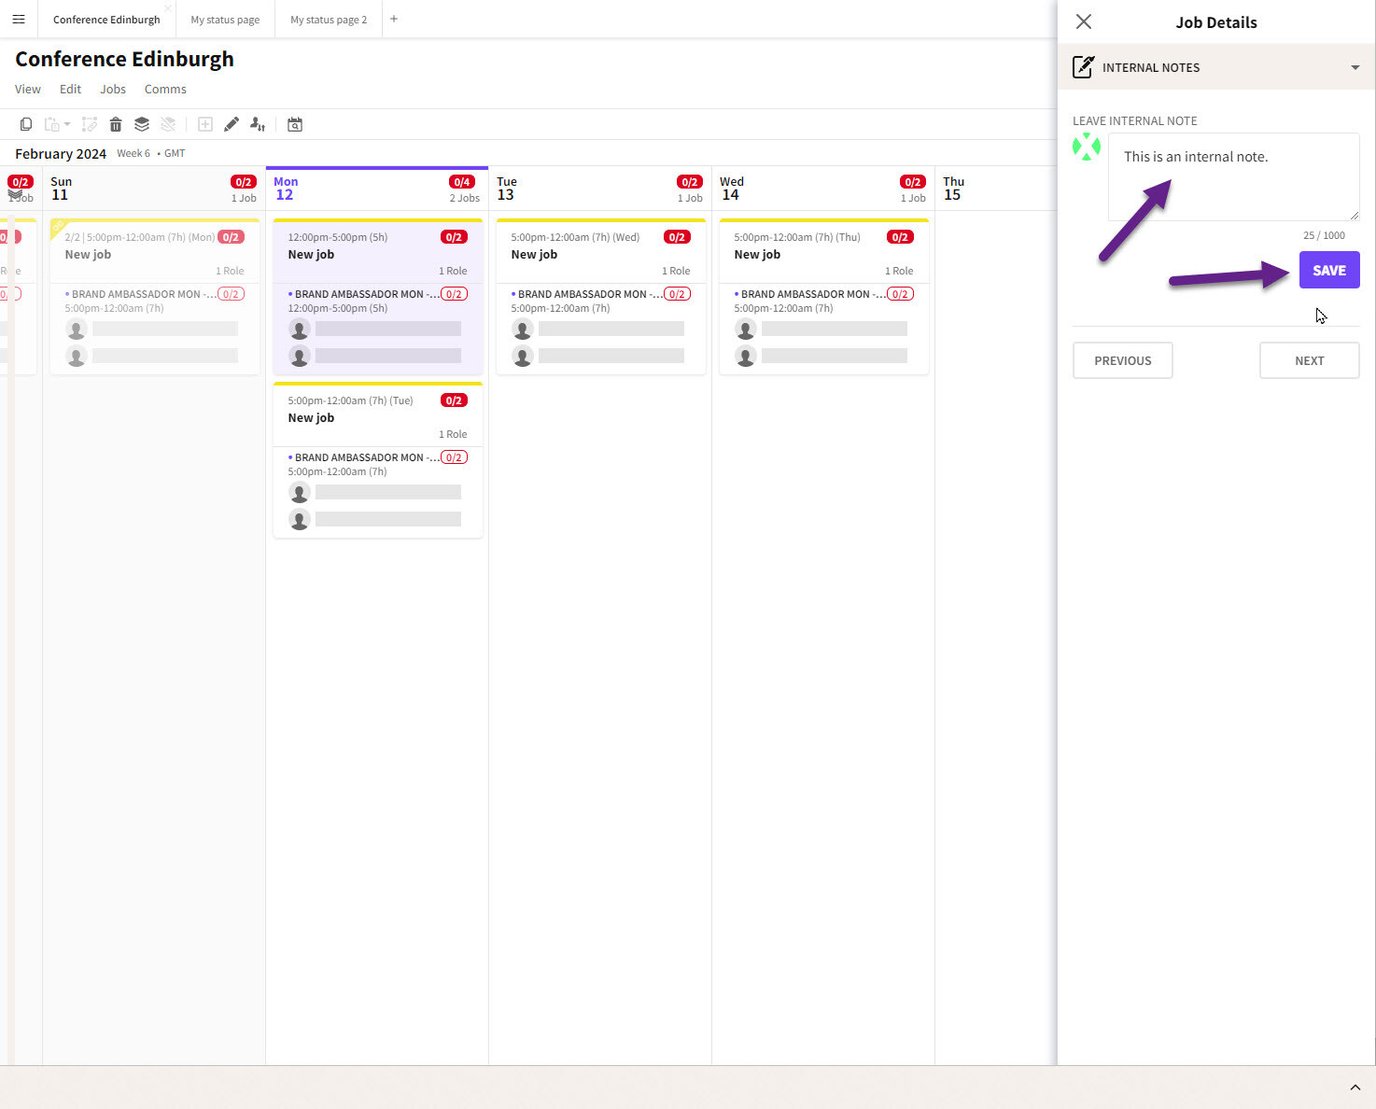Switch to My status page 2 tab

click(x=328, y=19)
